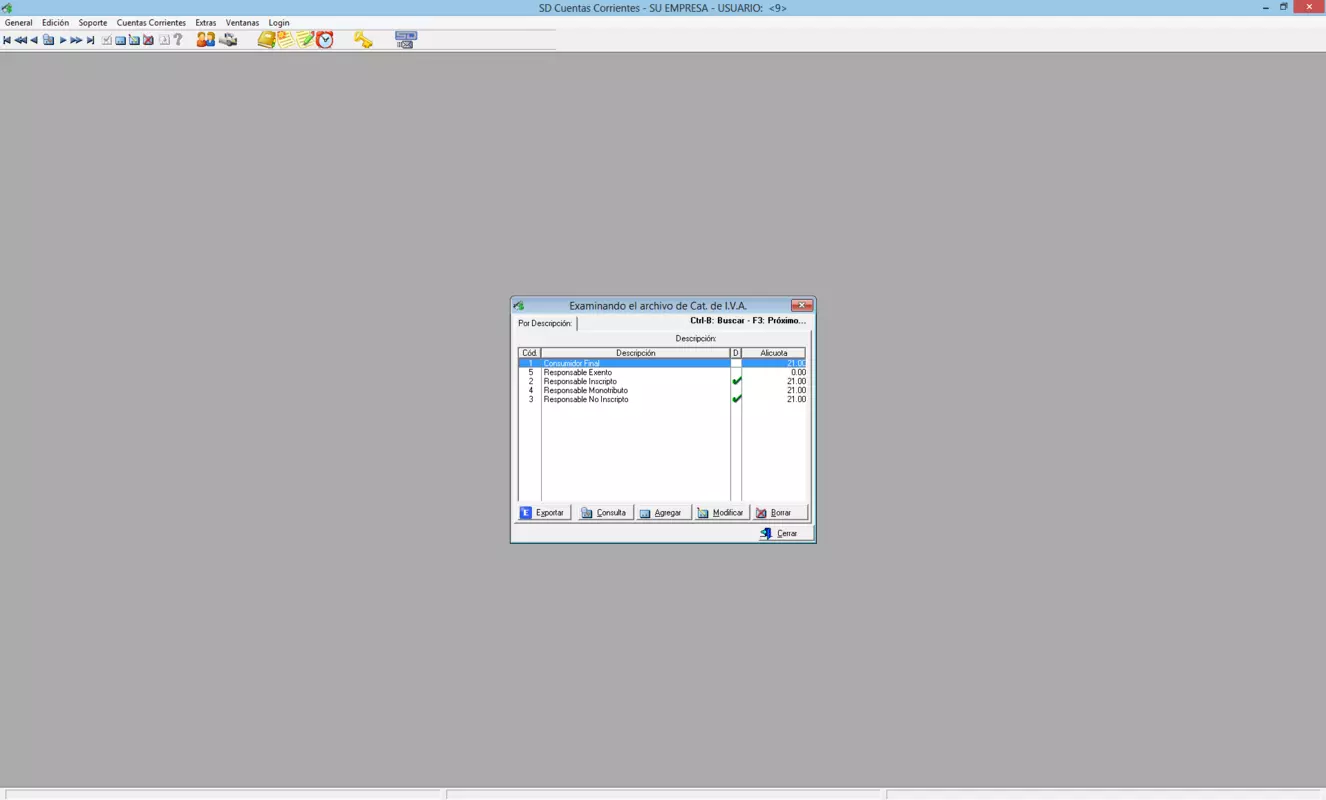This screenshot has width=1326, height=800.
Task: Click the Borrar button
Action: (x=779, y=513)
